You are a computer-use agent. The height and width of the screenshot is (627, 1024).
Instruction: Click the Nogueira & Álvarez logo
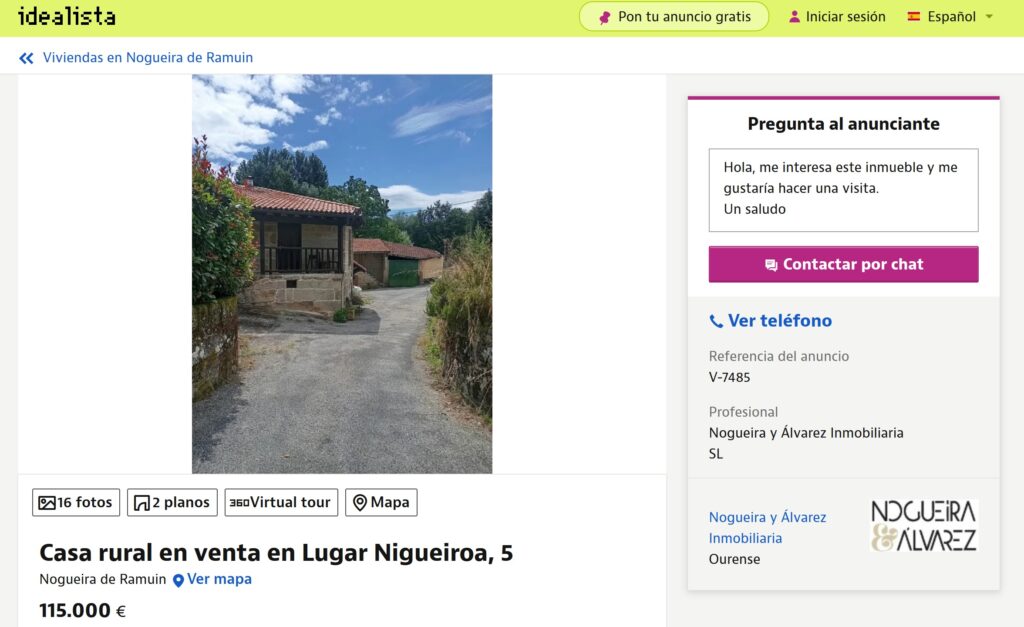click(923, 526)
